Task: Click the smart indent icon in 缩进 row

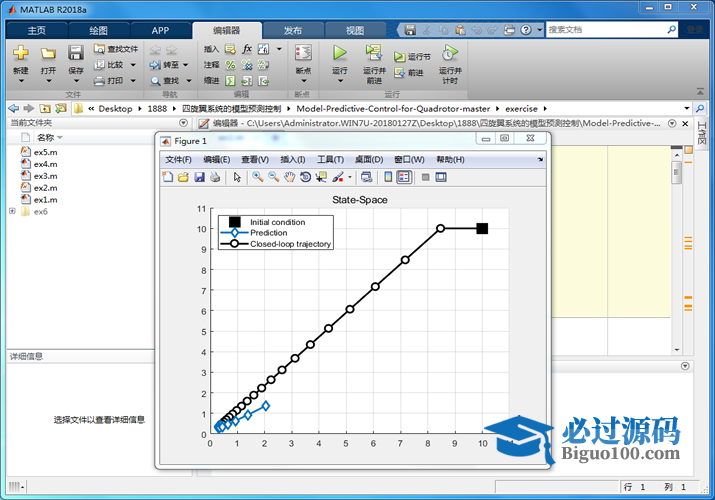Action: click(230, 81)
